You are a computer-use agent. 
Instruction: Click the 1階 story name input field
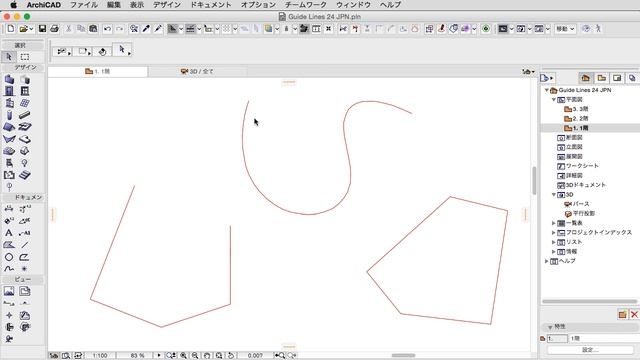coord(604,338)
